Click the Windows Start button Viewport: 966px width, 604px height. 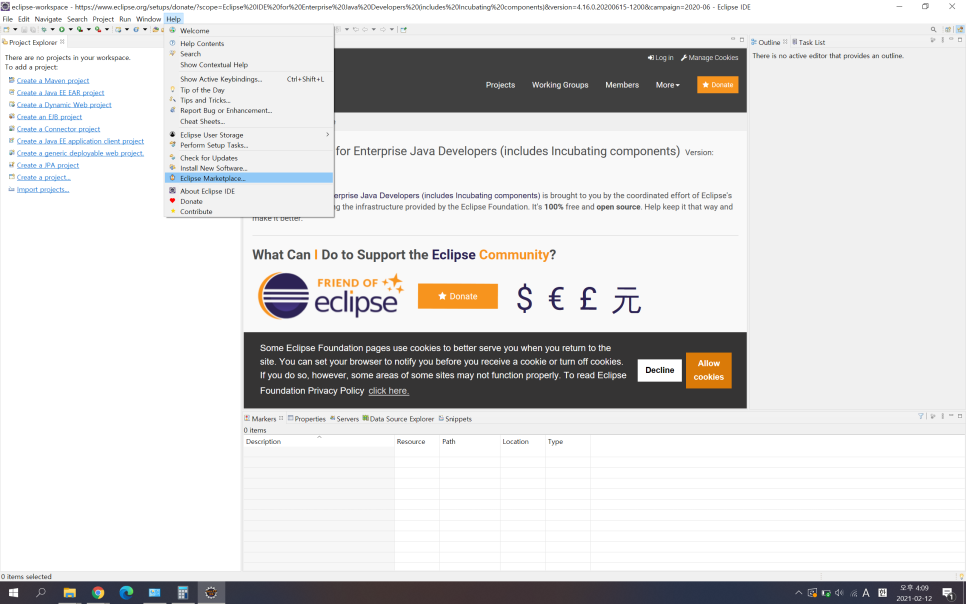tap(13, 593)
